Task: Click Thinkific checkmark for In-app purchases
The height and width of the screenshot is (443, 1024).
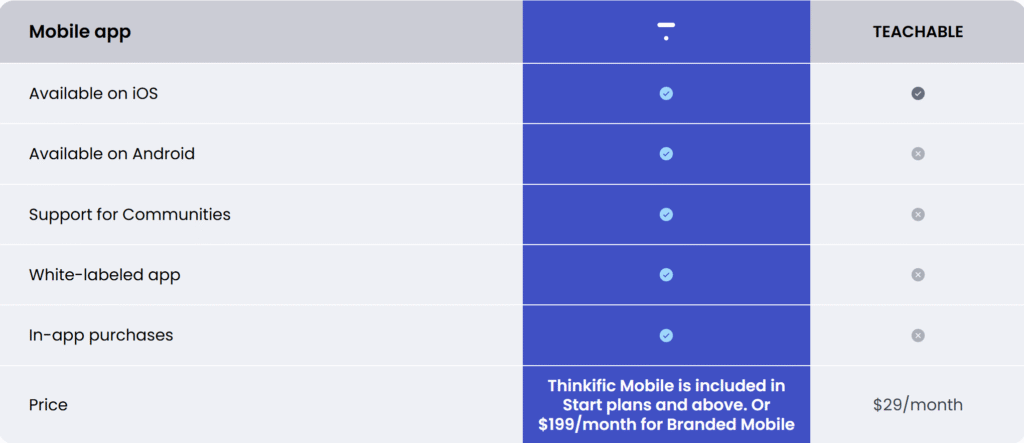Action: pos(666,335)
